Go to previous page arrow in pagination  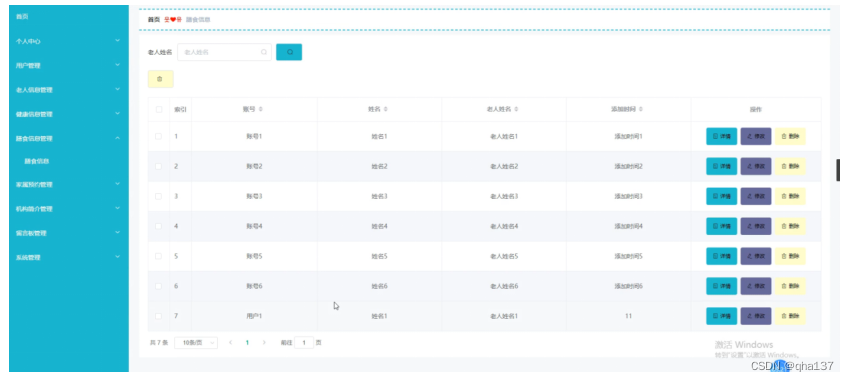click(231, 343)
